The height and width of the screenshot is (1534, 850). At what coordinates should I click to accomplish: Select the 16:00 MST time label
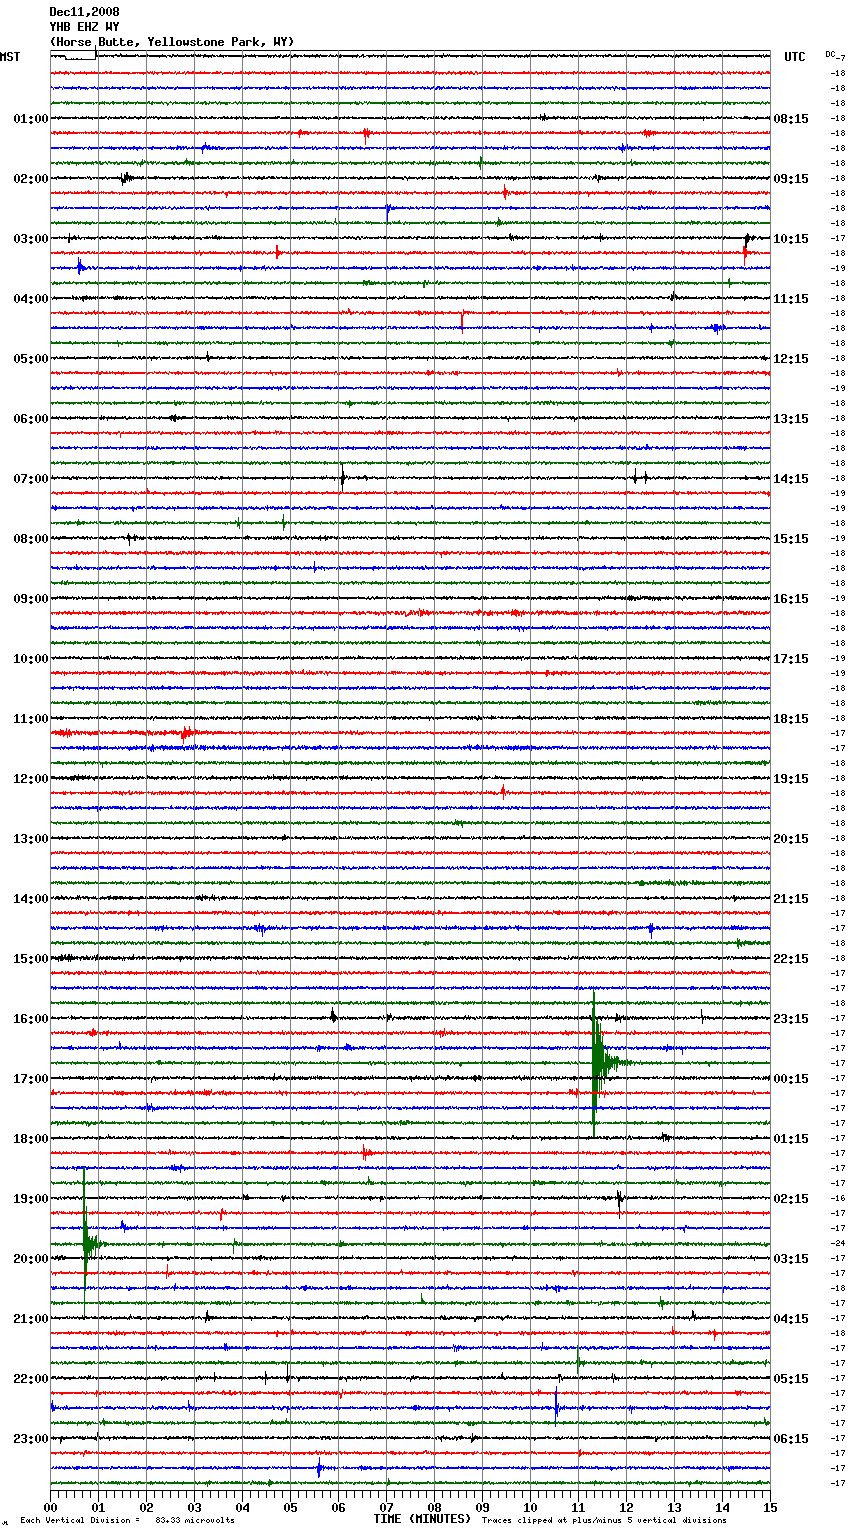31,1019
